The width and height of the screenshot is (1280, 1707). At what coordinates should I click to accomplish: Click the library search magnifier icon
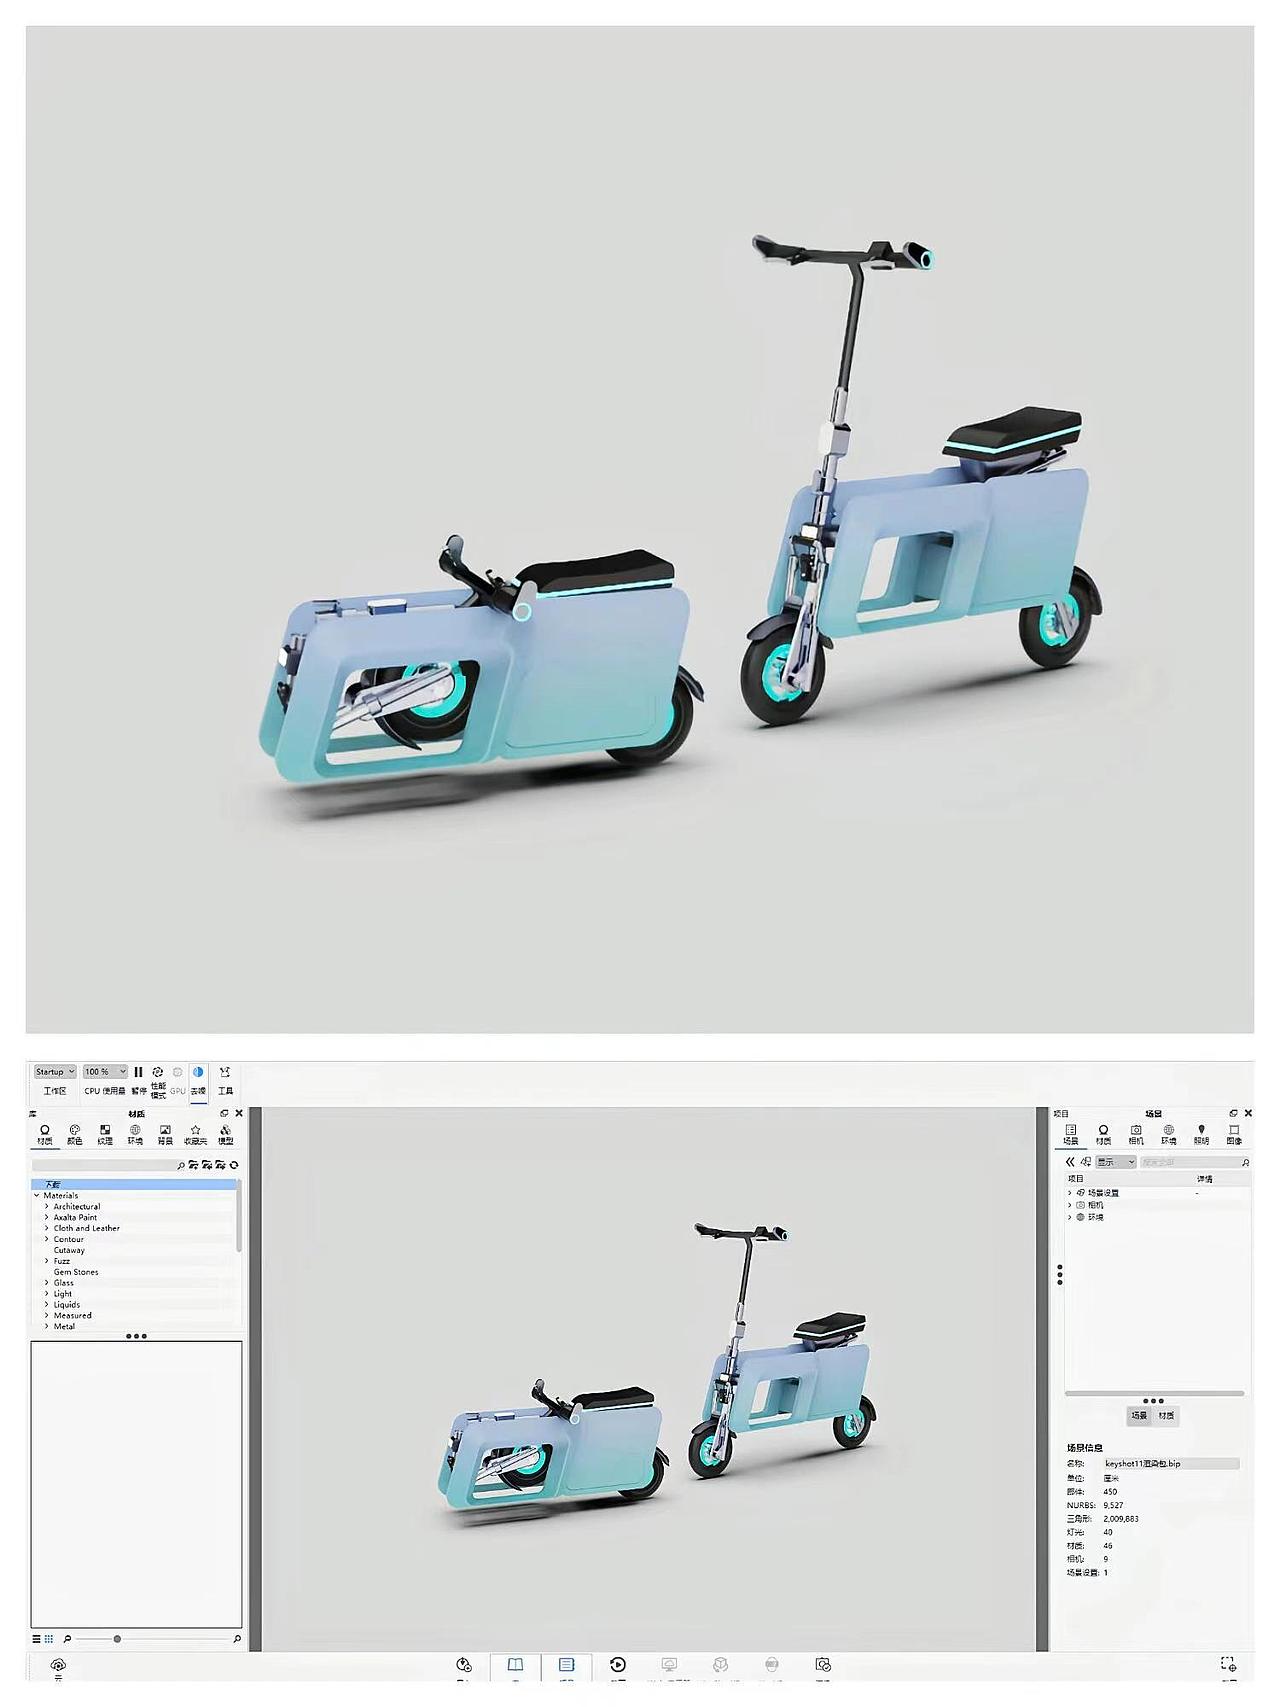[181, 1165]
